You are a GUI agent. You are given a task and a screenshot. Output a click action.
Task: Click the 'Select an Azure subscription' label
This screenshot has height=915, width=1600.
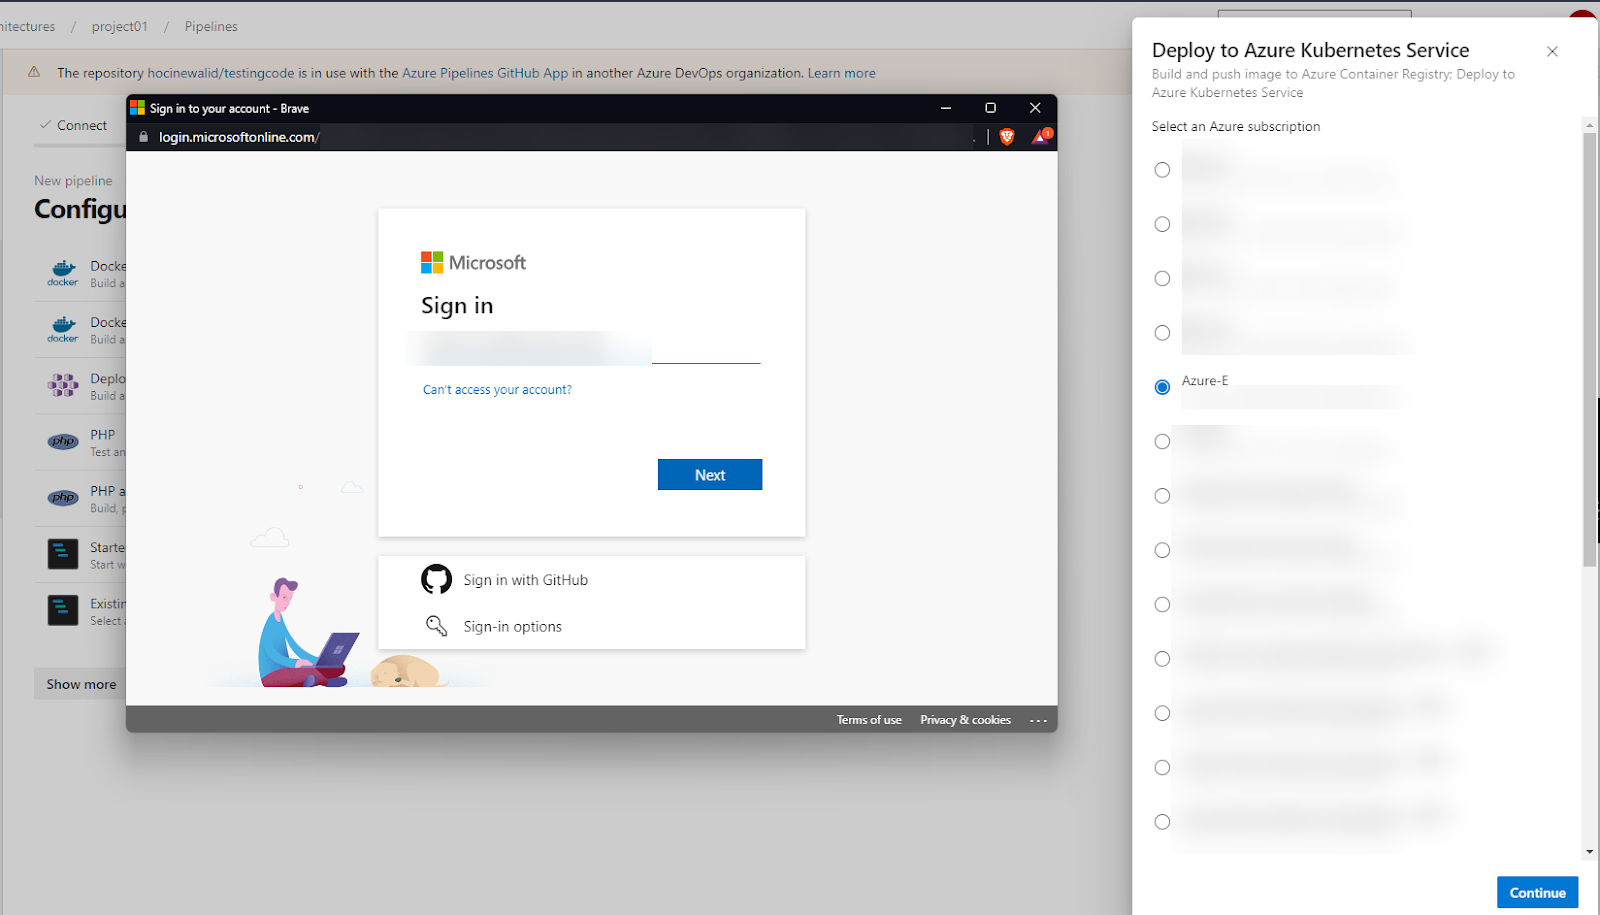[1236, 126]
